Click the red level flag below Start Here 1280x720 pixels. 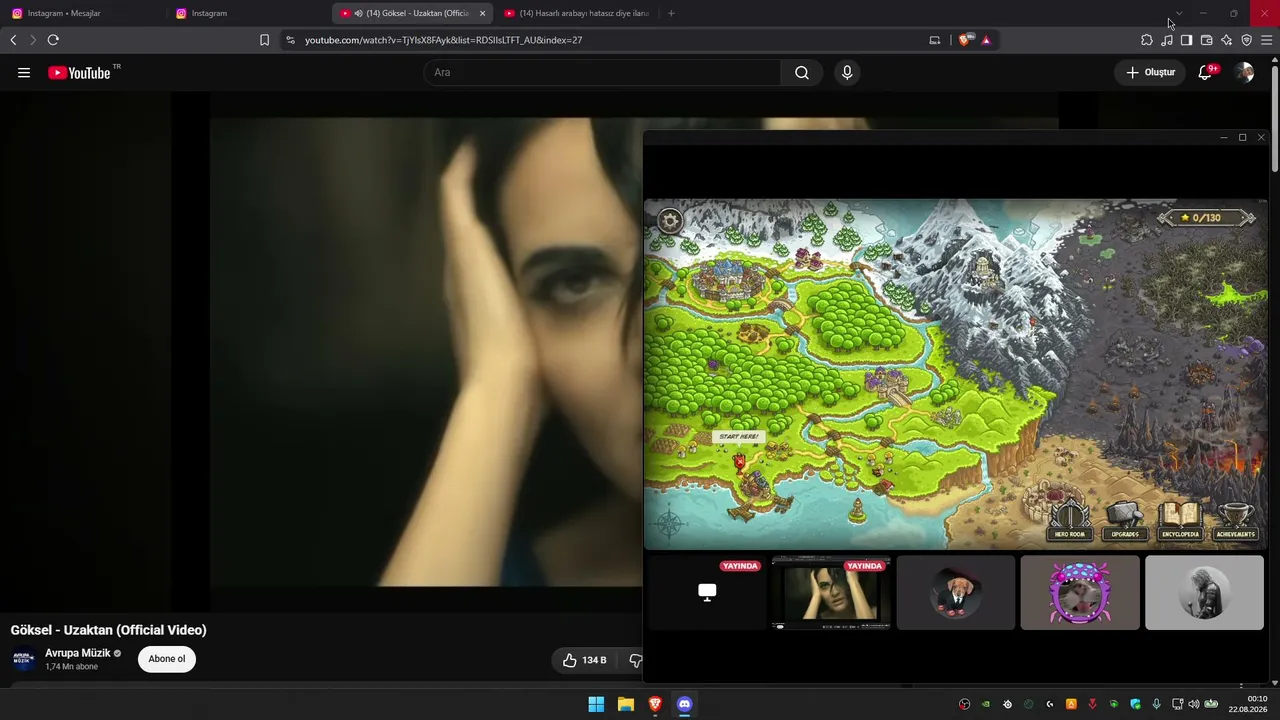click(739, 462)
